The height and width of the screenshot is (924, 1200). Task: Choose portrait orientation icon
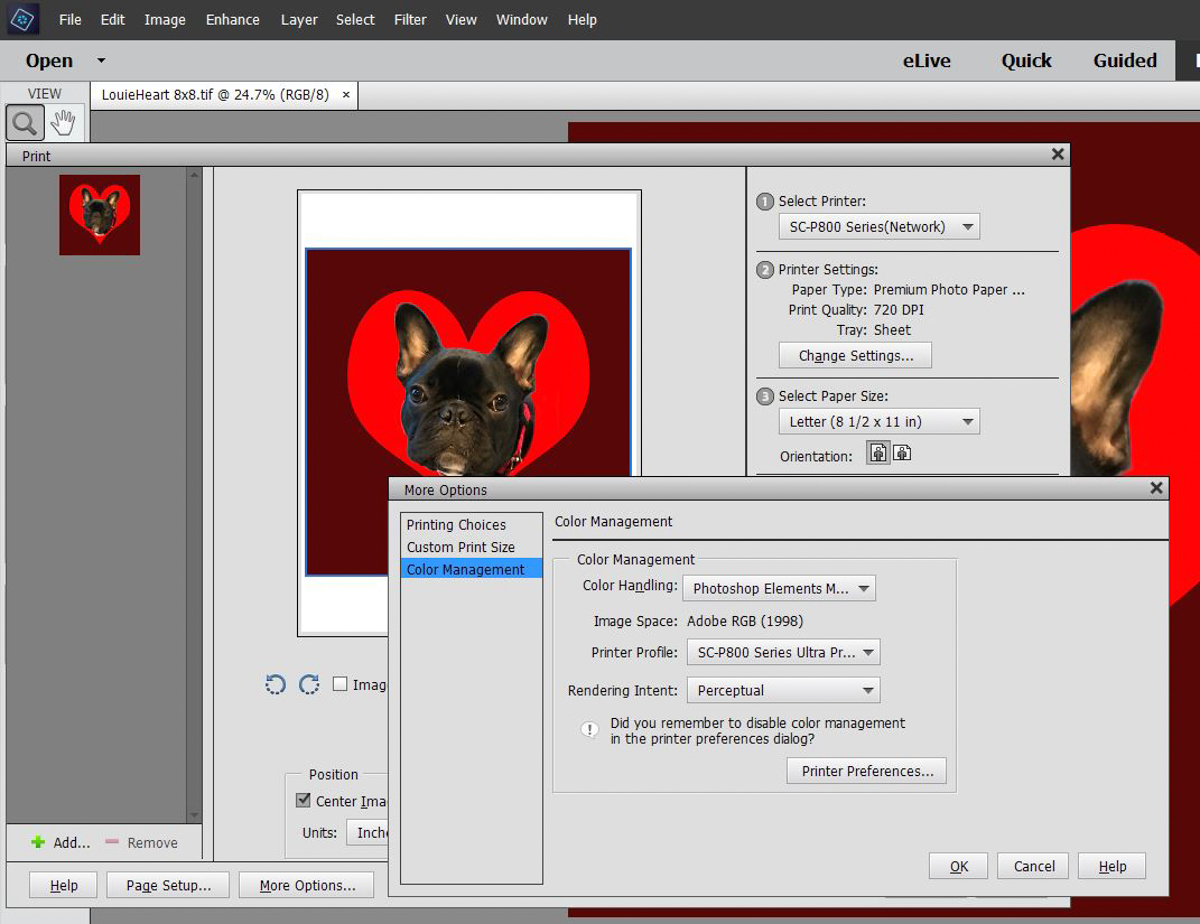coord(878,453)
